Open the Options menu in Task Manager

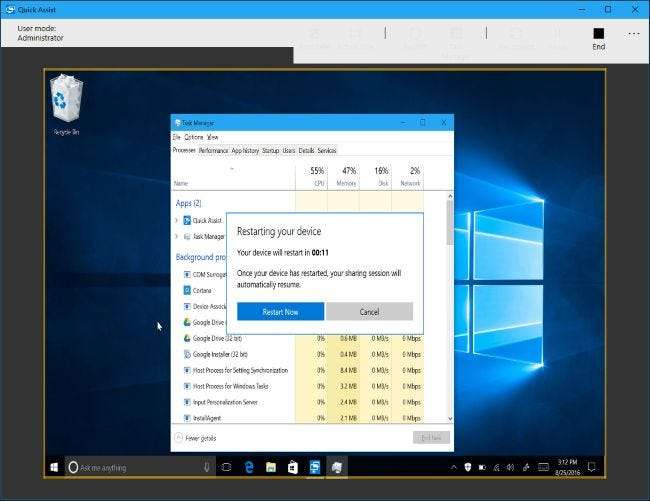point(194,137)
